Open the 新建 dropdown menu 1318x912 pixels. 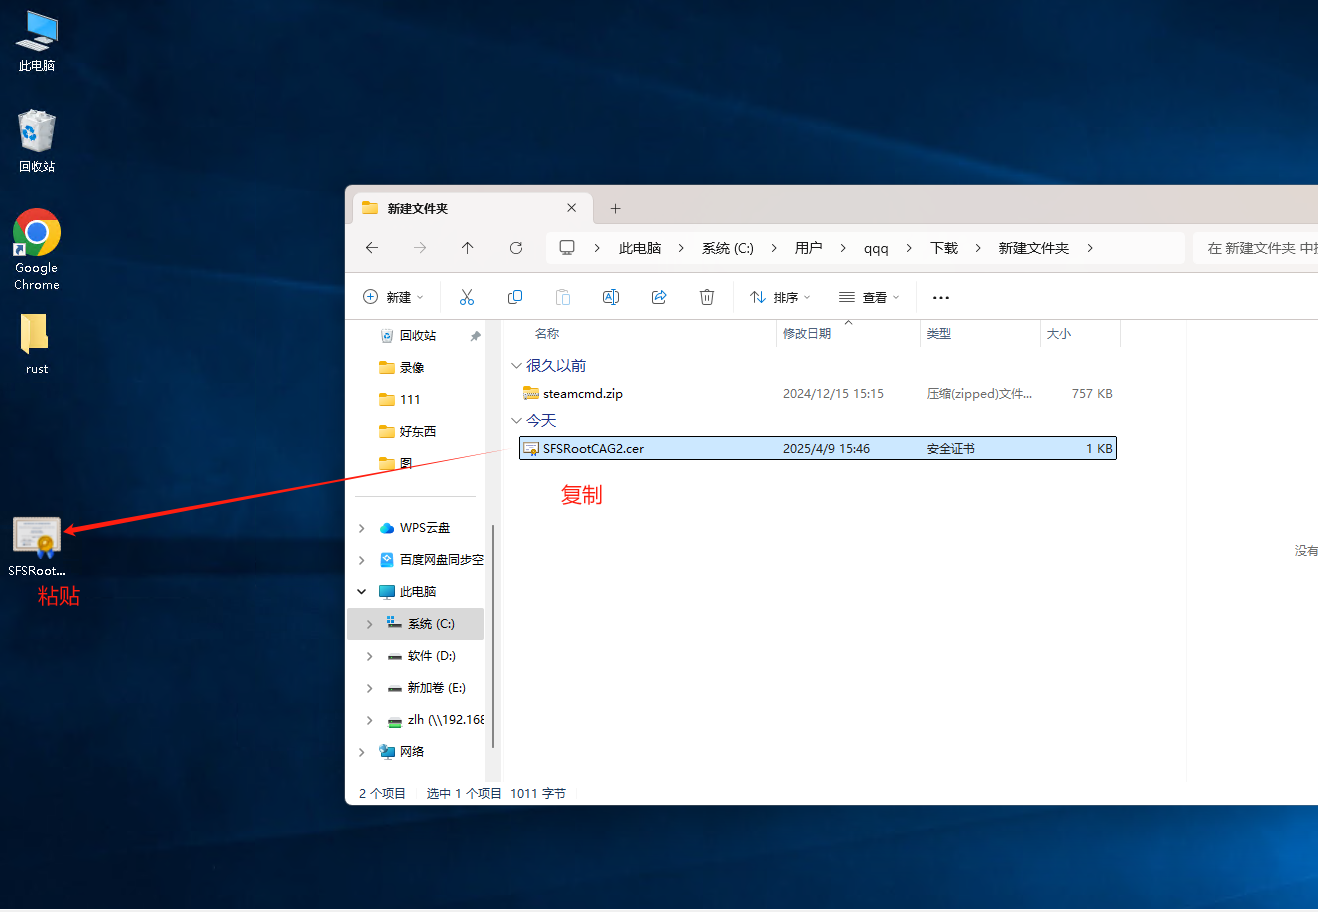(x=394, y=297)
